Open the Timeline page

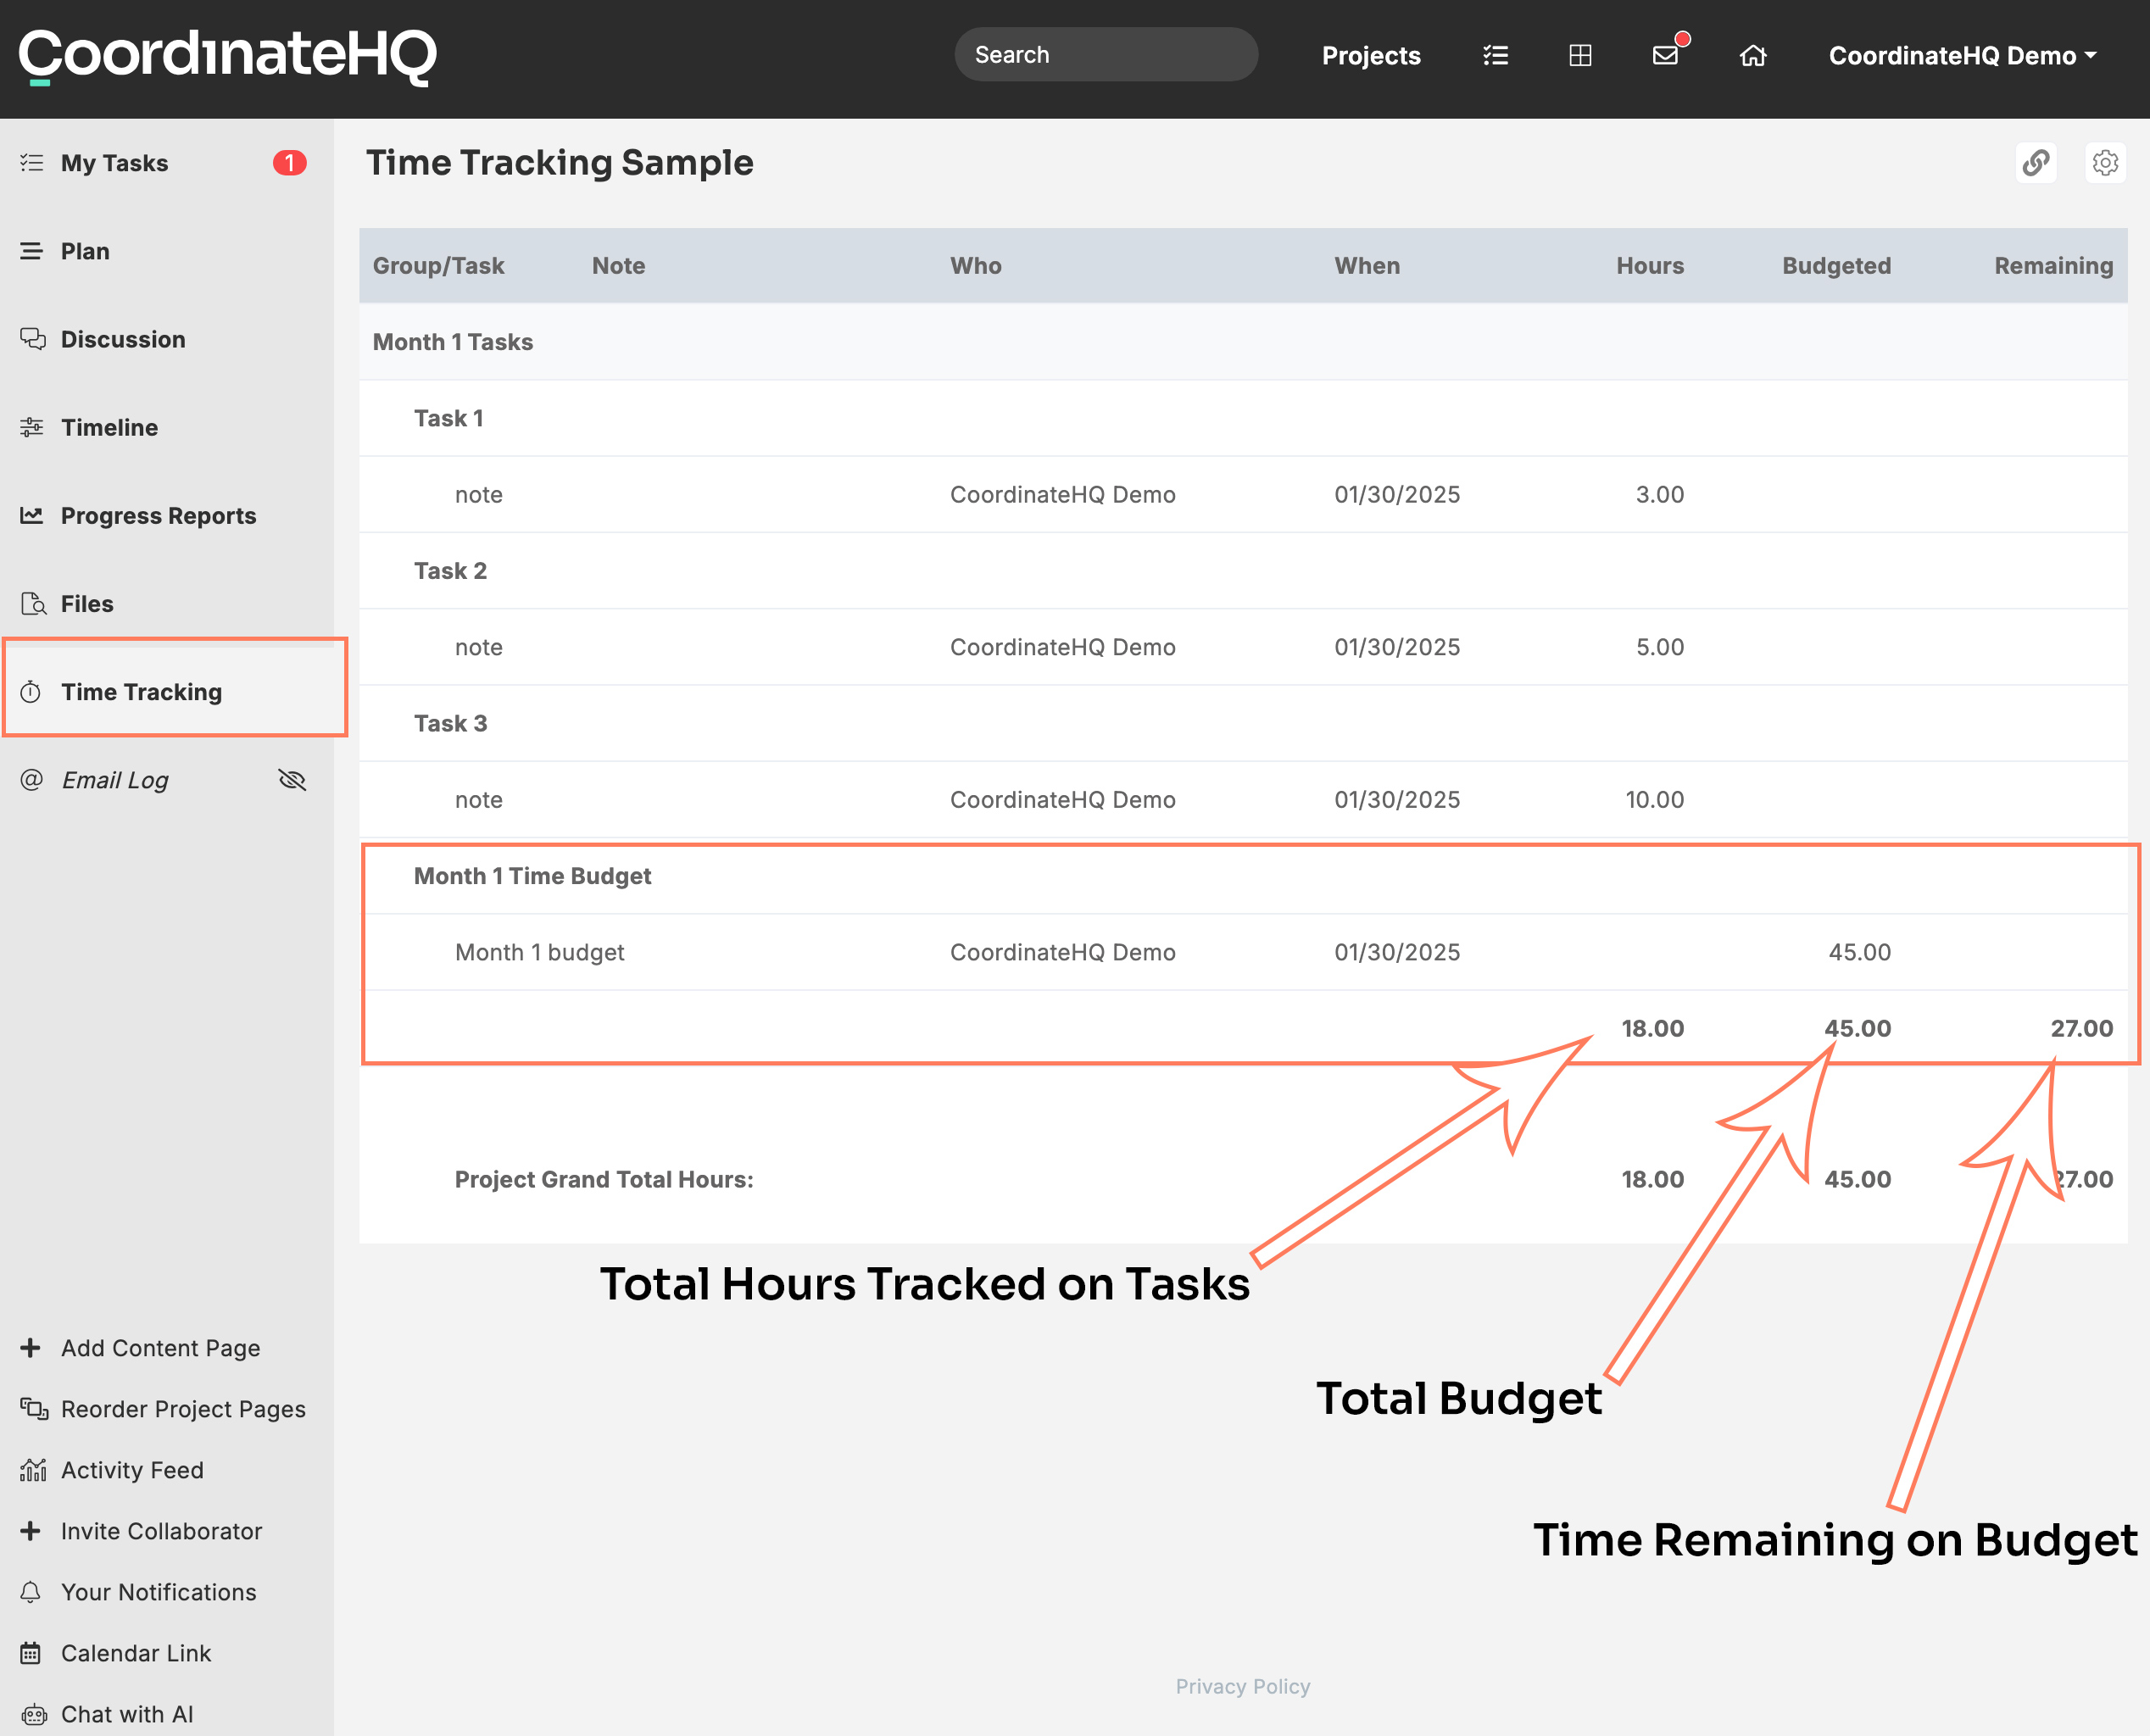[x=109, y=427]
